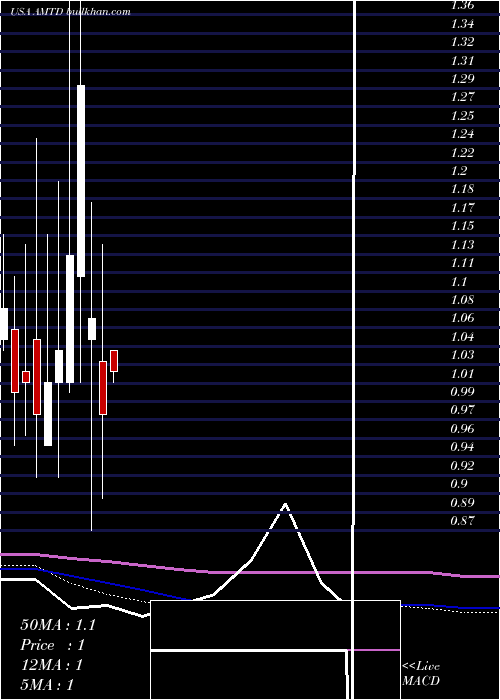The width and height of the screenshot is (500, 700).
Task: Click the '50MA : 1.1' legend entry
Action: (58, 625)
